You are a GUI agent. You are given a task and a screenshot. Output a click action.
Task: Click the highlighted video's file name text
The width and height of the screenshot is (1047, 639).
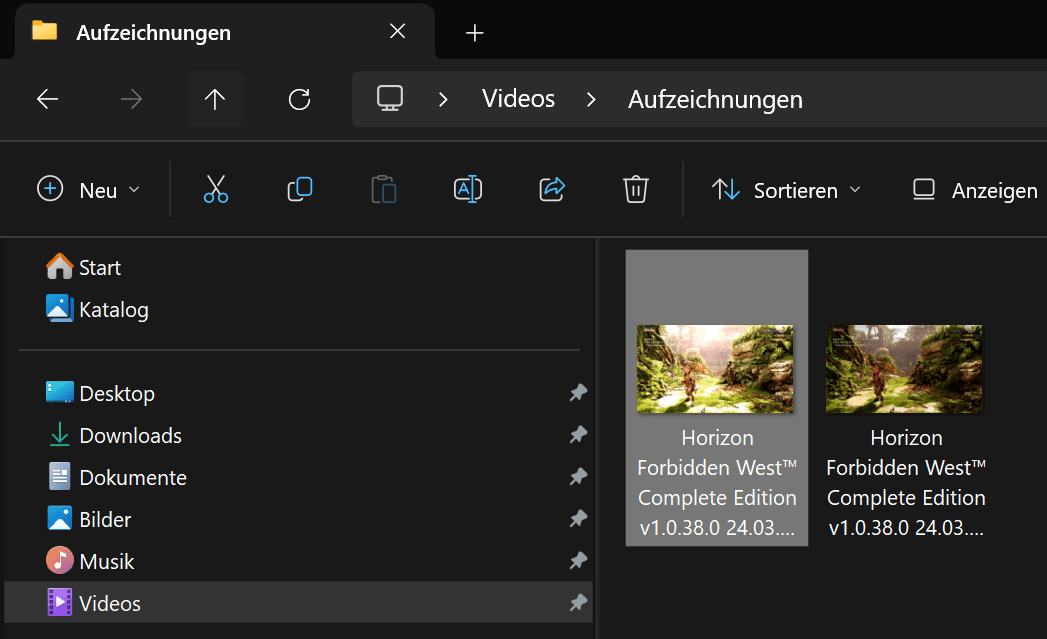(717, 483)
